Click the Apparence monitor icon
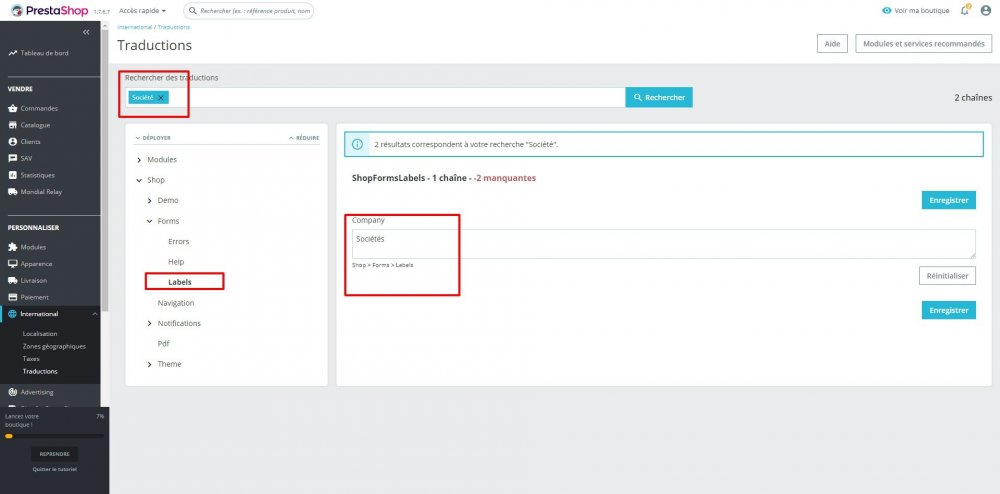1000x494 pixels. (x=12, y=263)
